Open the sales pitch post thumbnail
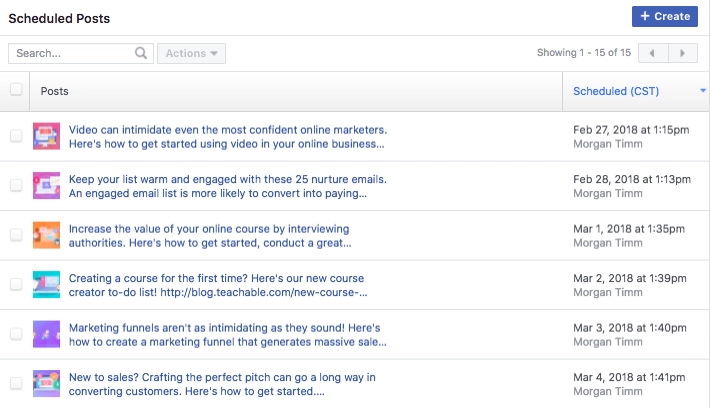 pos(46,383)
